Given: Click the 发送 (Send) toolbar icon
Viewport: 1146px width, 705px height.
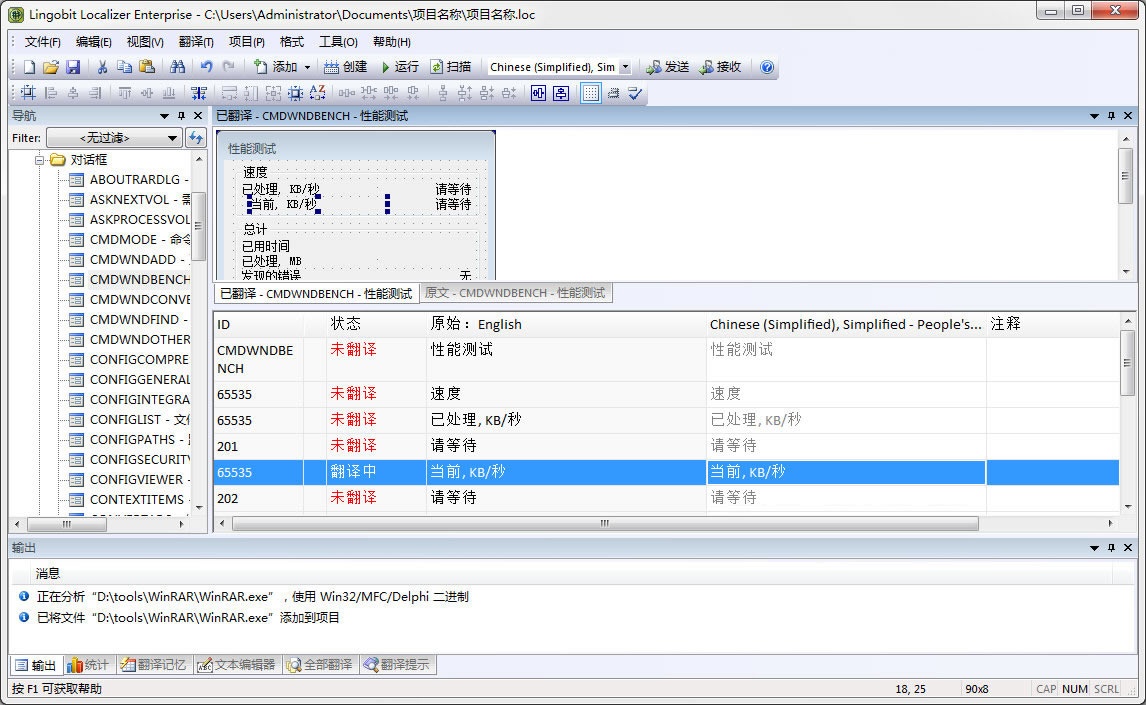Looking at the screenshot, I should point(668,67).
